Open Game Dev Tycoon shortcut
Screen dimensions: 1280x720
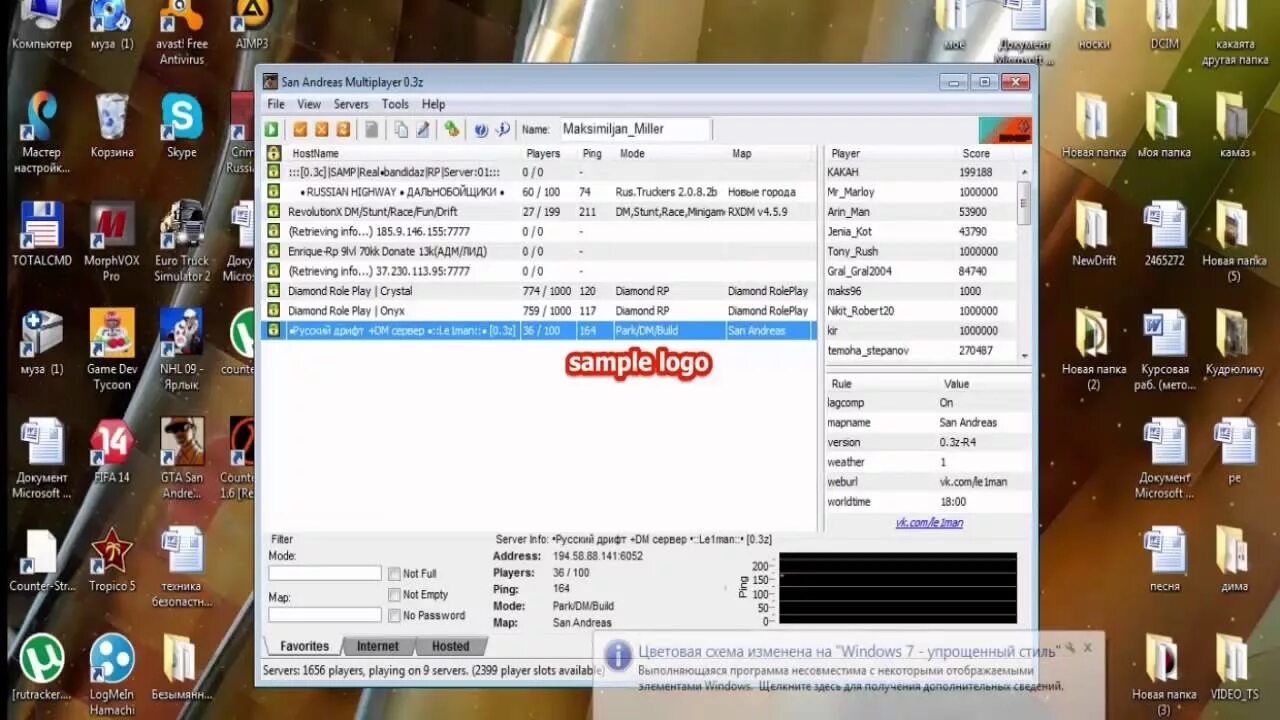pos(111,350)
